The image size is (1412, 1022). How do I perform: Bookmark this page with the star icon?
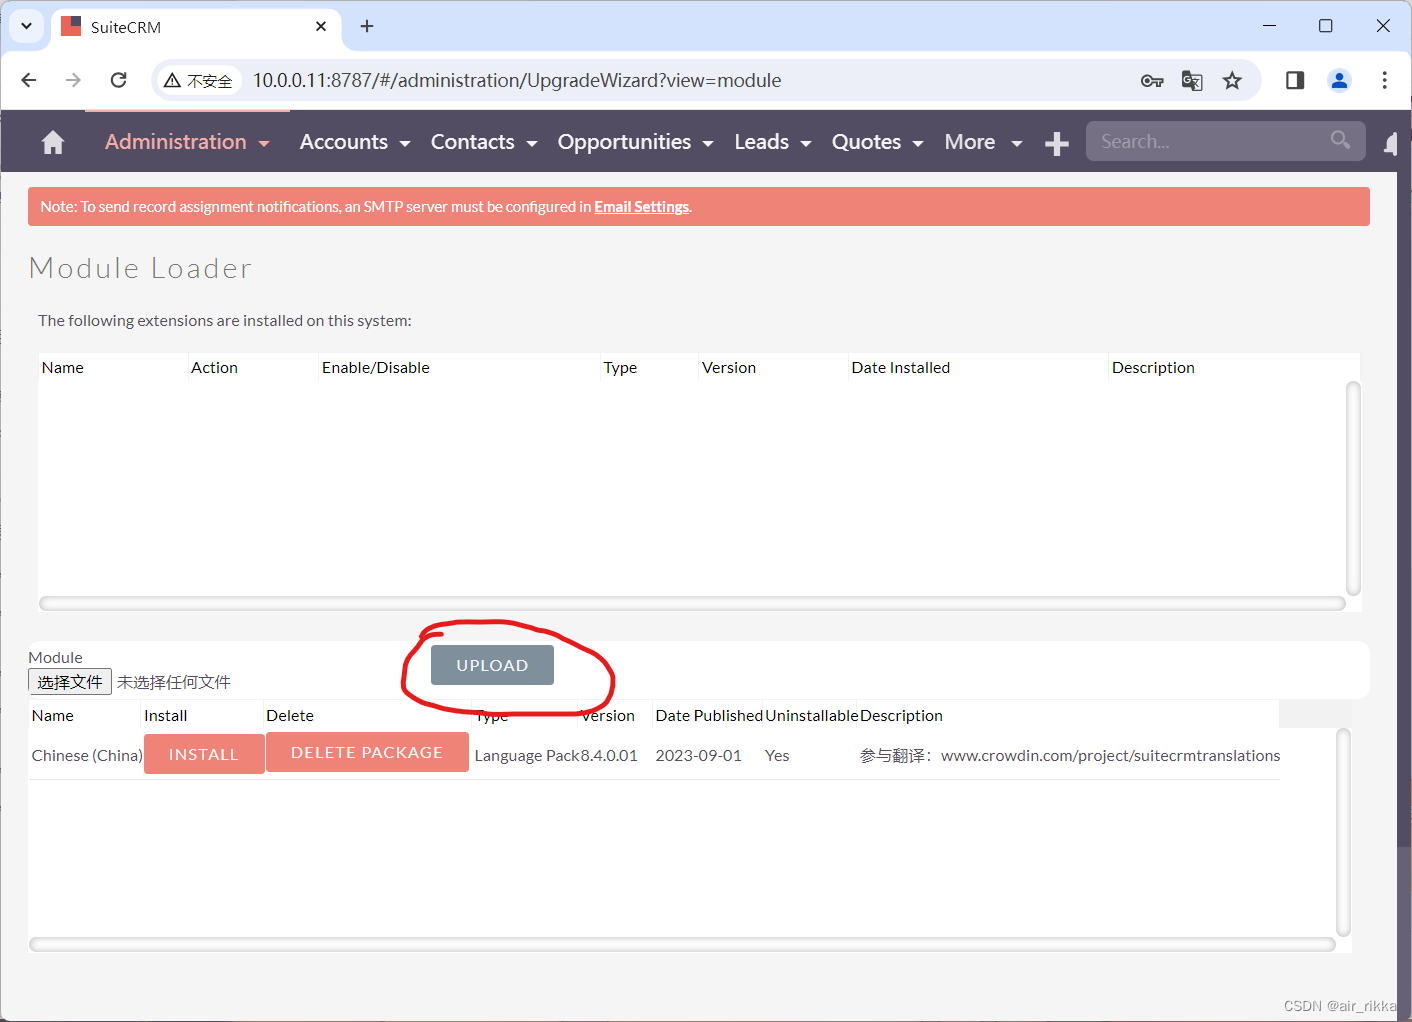[1232, 80]
